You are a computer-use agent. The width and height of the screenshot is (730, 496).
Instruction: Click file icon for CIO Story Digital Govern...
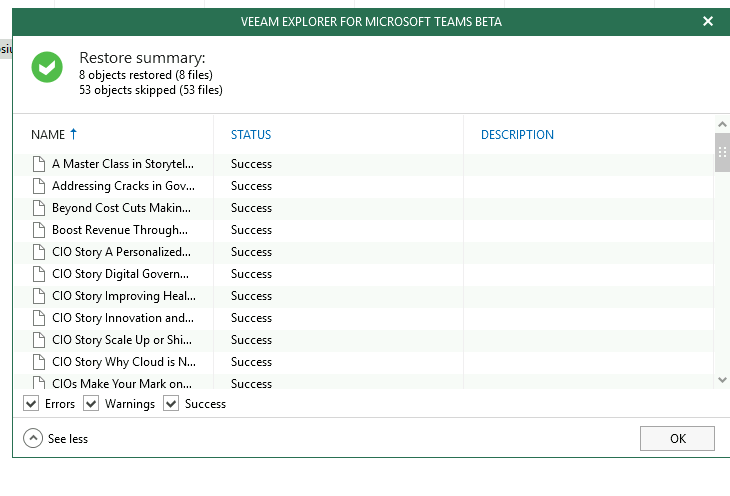tap(39, 274)
